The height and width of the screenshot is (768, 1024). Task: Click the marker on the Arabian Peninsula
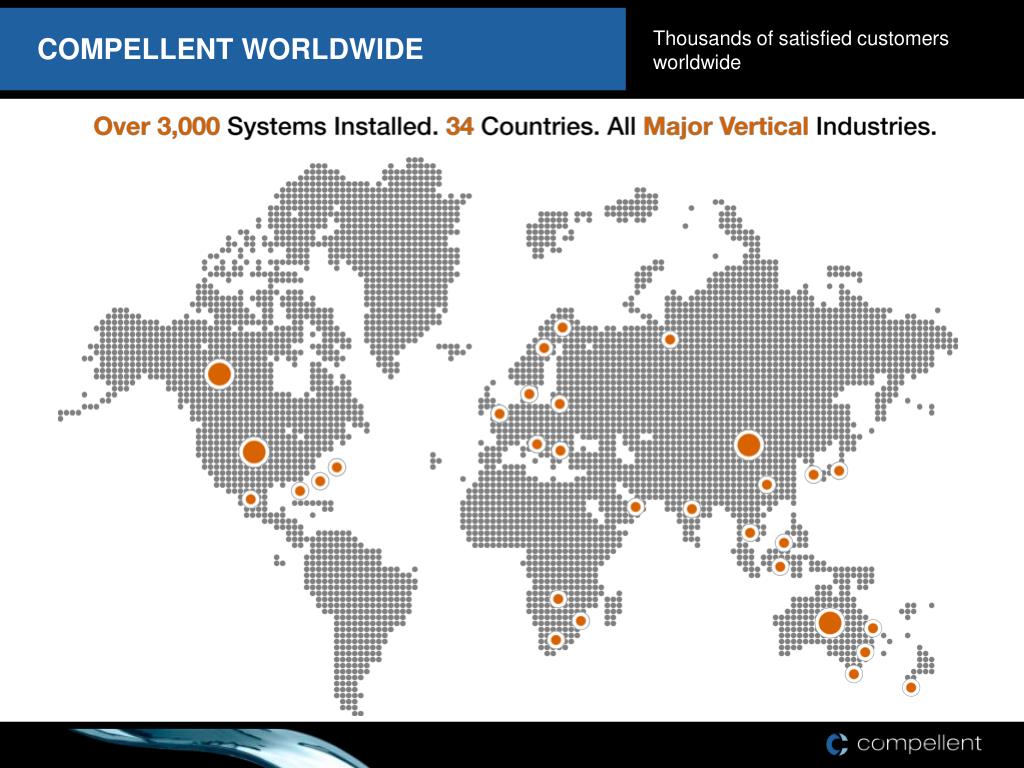point(635,507)
